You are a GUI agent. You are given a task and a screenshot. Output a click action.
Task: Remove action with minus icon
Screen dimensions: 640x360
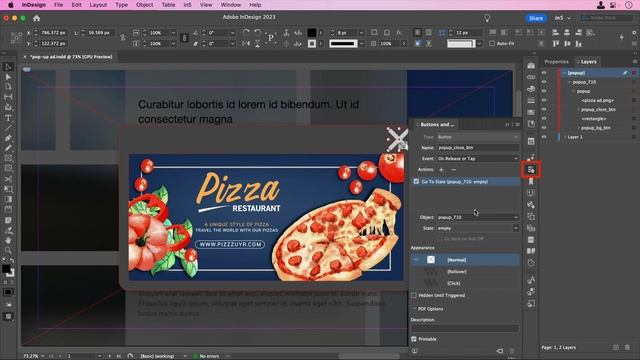pos(453,169)
